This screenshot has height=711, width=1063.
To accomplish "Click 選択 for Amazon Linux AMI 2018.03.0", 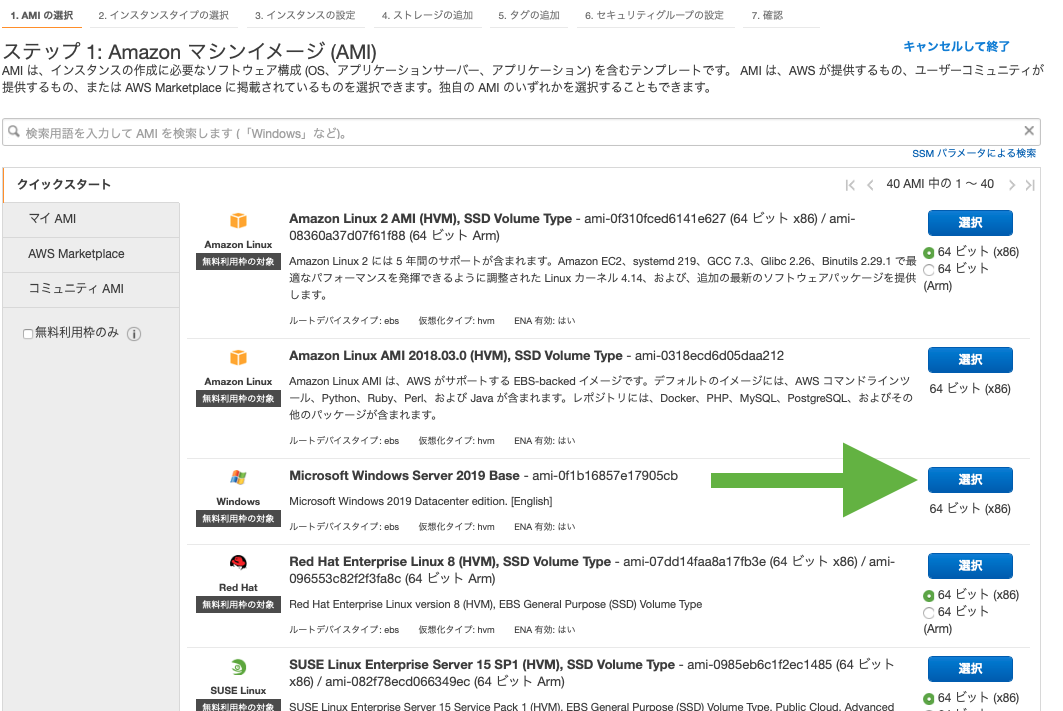I will [969, 360].
